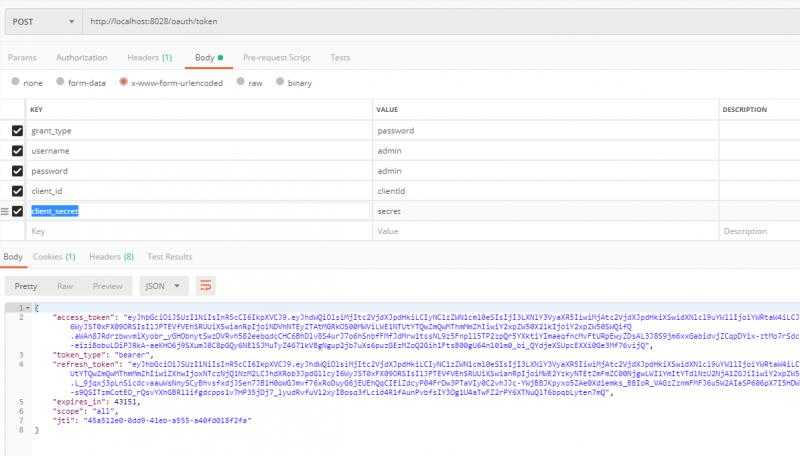Switch response view to Raw
800x456 pixels.
[x=65, y=286]
